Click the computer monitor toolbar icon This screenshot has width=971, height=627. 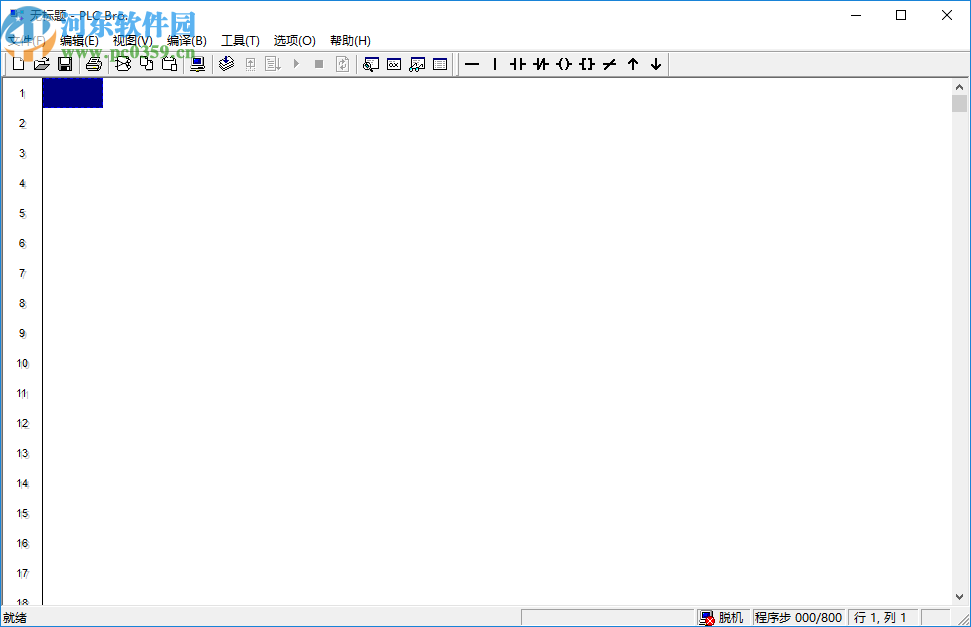pos(197,64)
